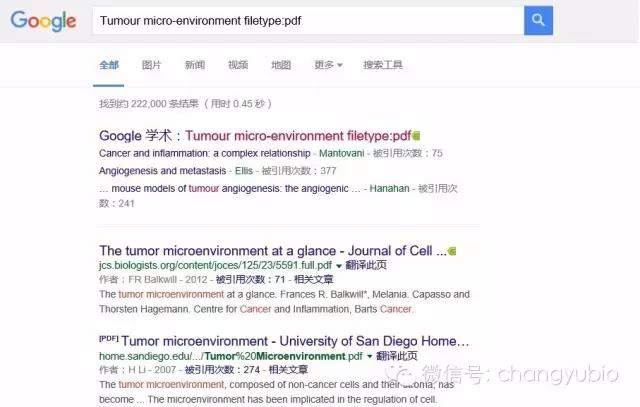The height and width of the screenshot is (407, 640).
Task: Open 搜索工具 search tools
Action: click(383, 65)
